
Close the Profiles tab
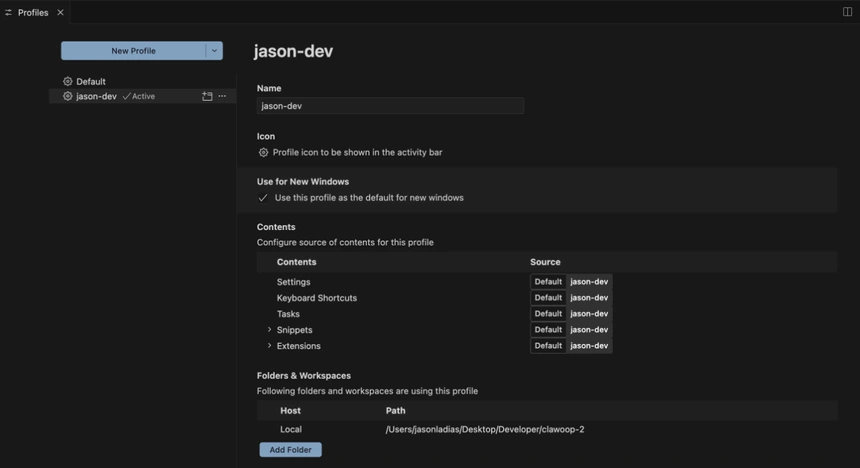click(x=60, y=12)
